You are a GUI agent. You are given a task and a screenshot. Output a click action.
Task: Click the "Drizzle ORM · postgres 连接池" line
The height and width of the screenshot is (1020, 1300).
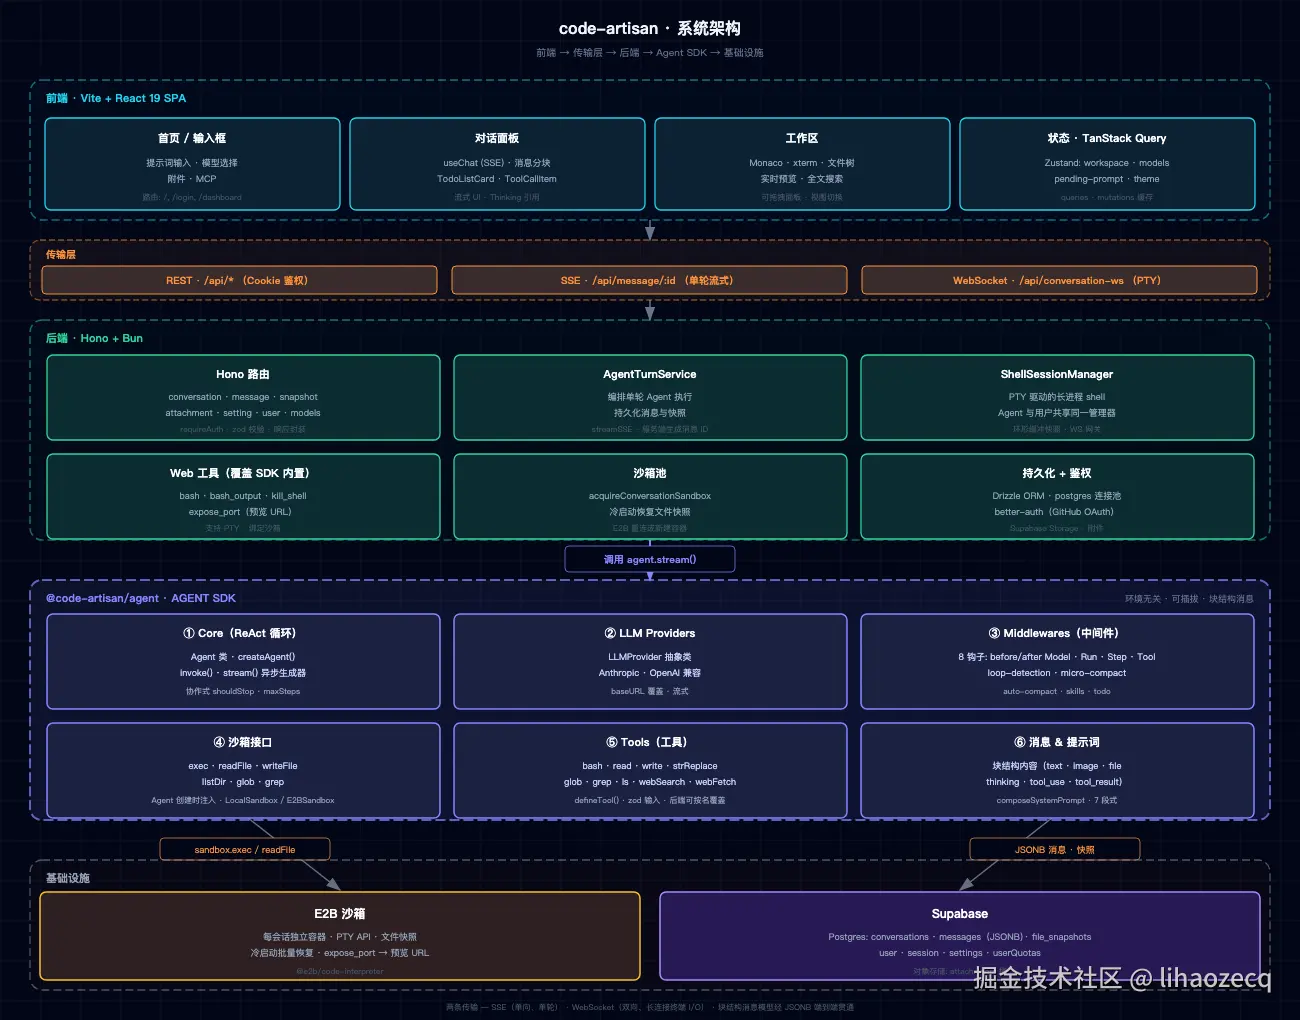[1057, 496]
